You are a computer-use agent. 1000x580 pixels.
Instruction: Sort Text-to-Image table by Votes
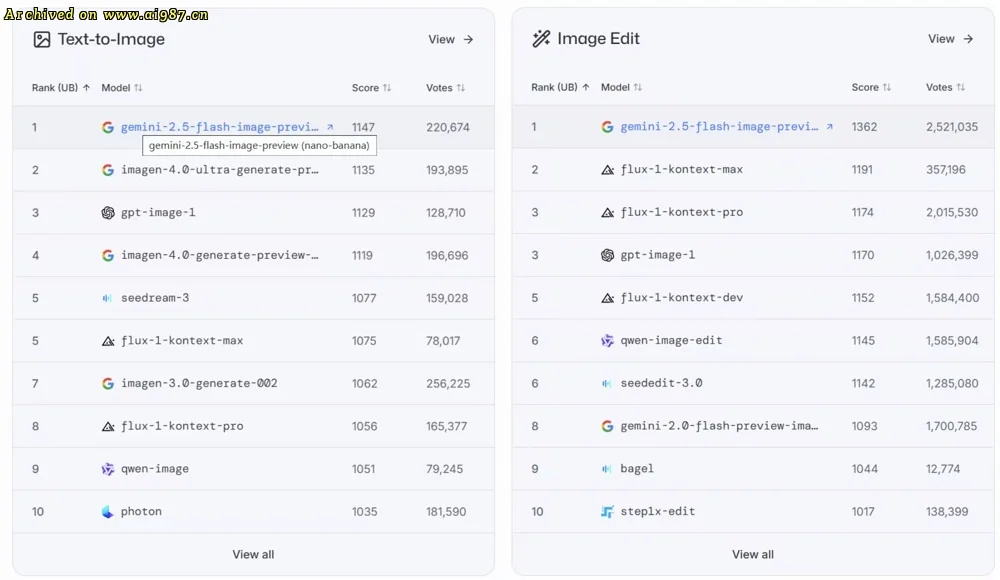pos(445,88)
